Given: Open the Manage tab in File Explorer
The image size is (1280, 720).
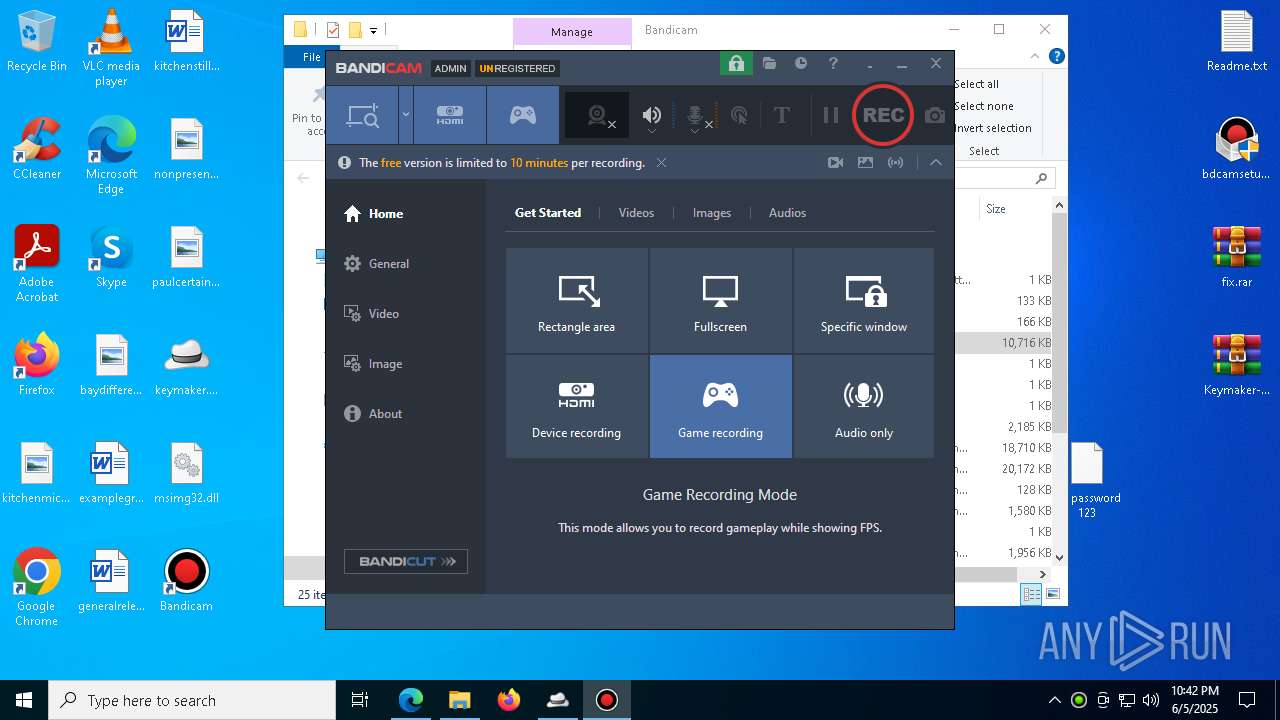Looking at the screenshot, I should pyautogui.click(x=572, y=32).
